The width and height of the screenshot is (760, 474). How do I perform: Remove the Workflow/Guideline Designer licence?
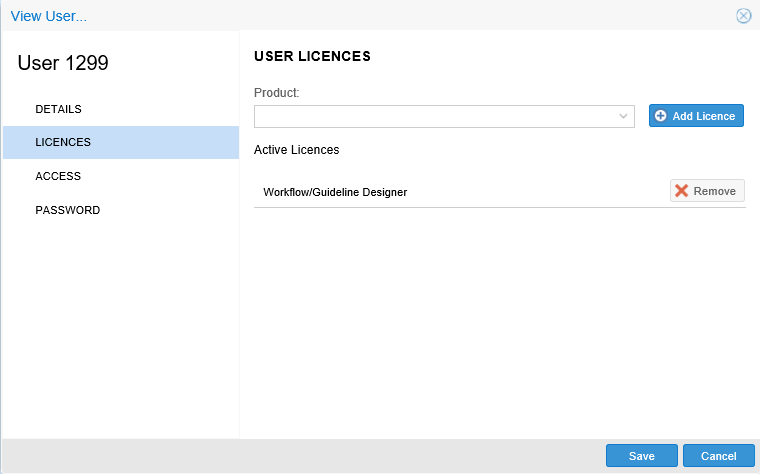(707, 191)
